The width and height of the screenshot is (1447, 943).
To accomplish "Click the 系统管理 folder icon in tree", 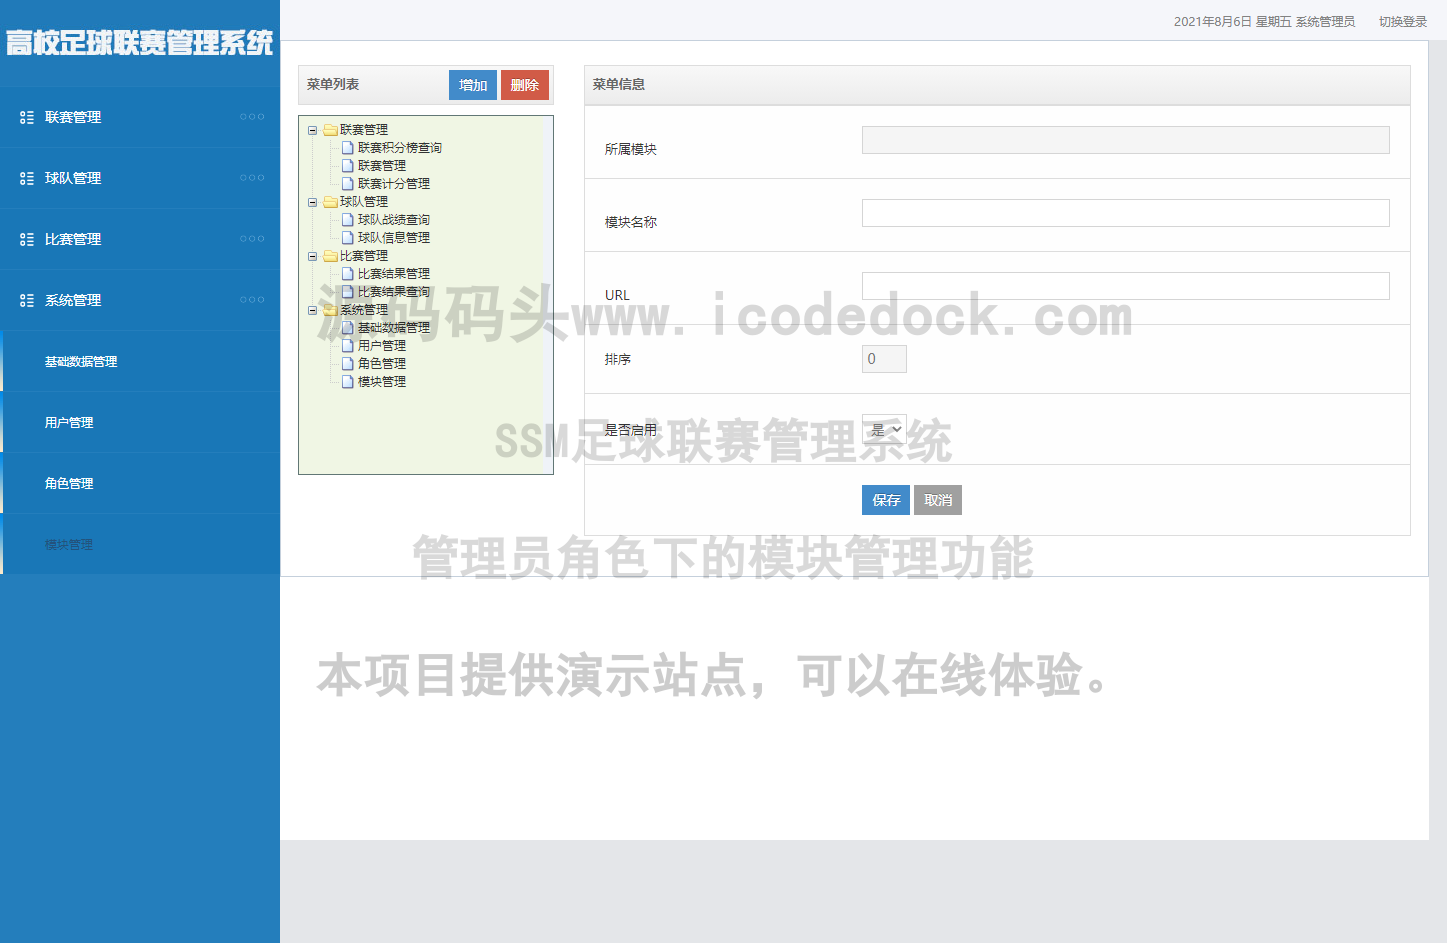I will pos(331,309).
